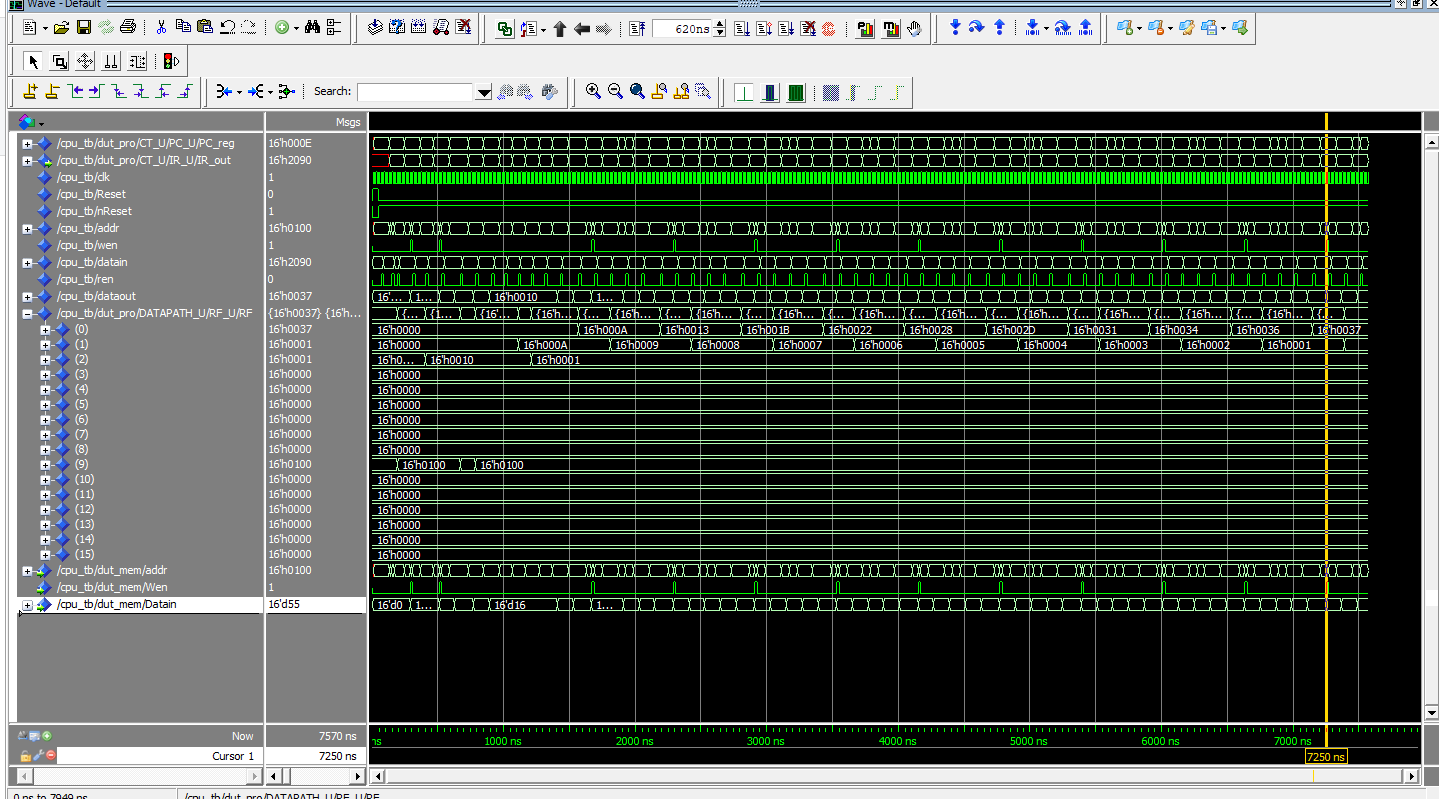Image resolution: width=1439 pixels, height=799 pixels.
Task: Click the Zoom Out magnifier icon
Action: [x=615, y=91]
